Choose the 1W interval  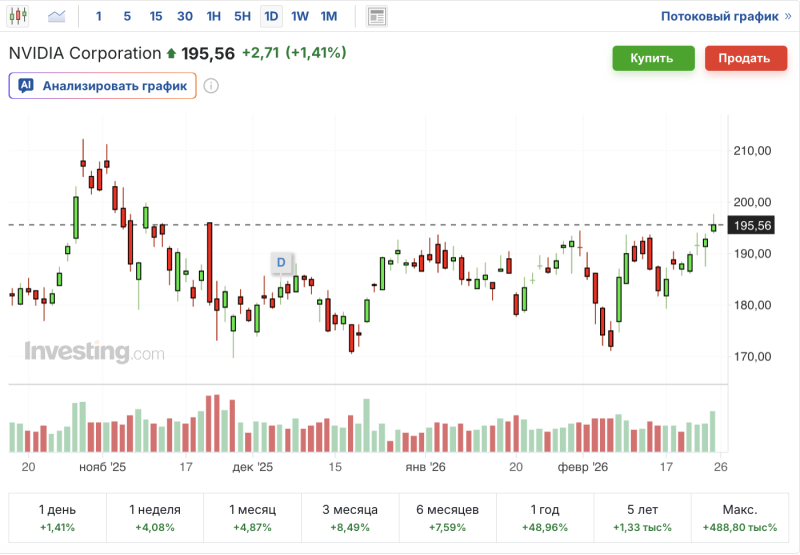click(300, 16)
